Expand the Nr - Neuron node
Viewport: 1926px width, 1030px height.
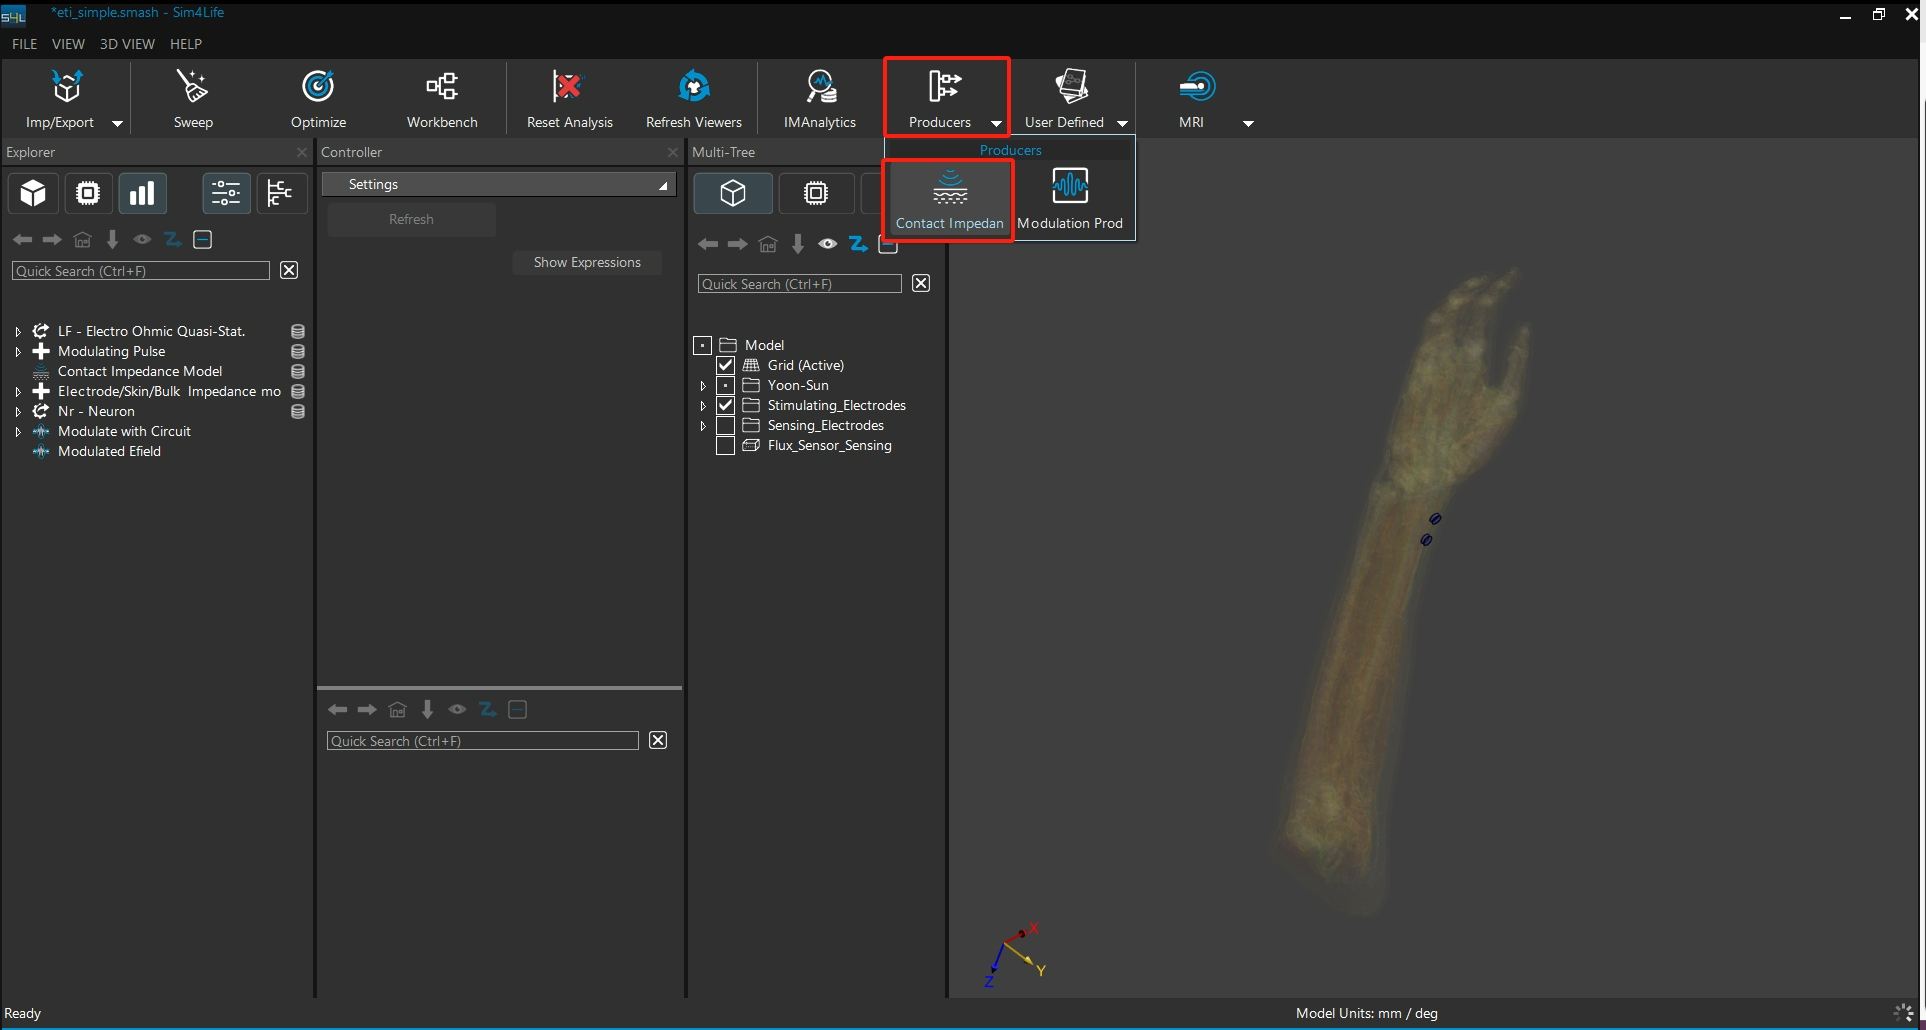tap(18, 411)
